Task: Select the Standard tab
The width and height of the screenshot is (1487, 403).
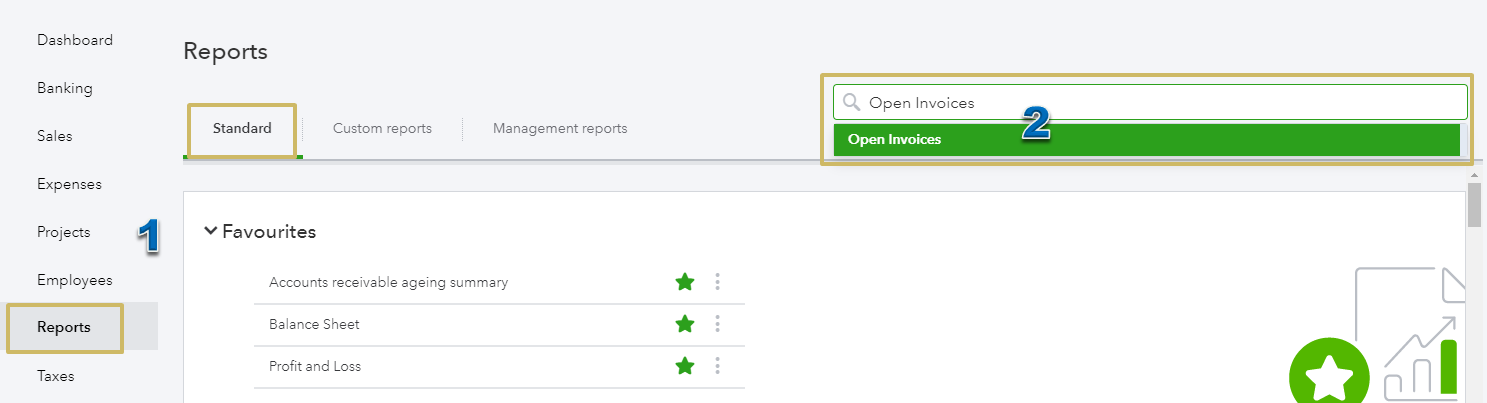Action: pos(242,128)
